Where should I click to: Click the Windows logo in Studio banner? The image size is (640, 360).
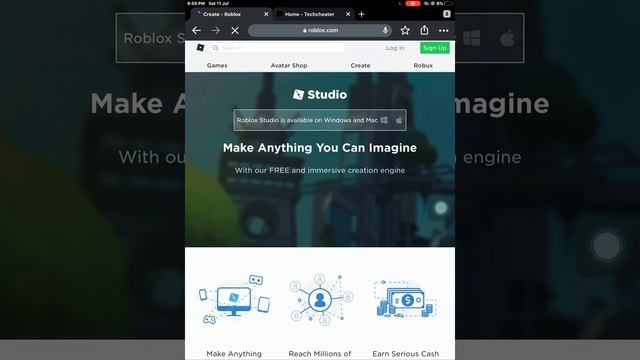point(384,120)
